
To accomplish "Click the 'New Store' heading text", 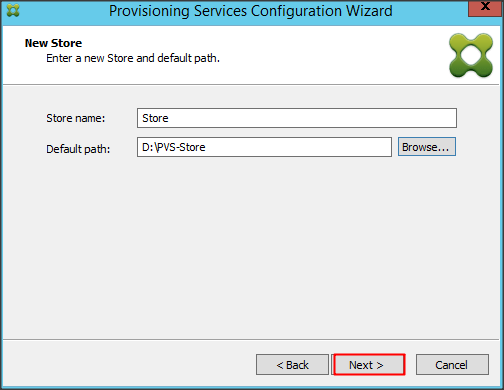I will point(53,43).
